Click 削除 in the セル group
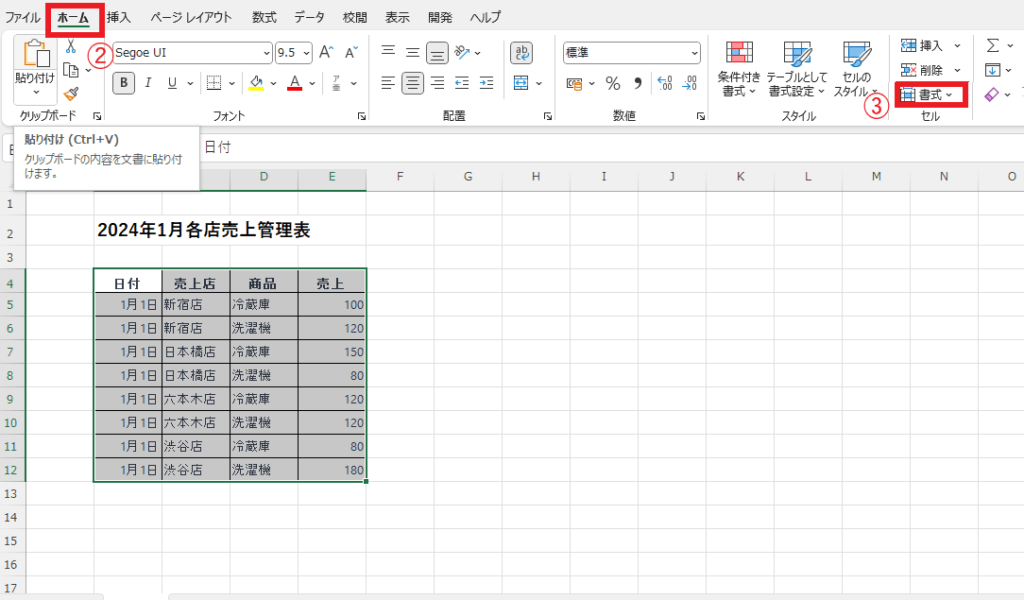Screen dimensions: 1024x600 (922, 70)
